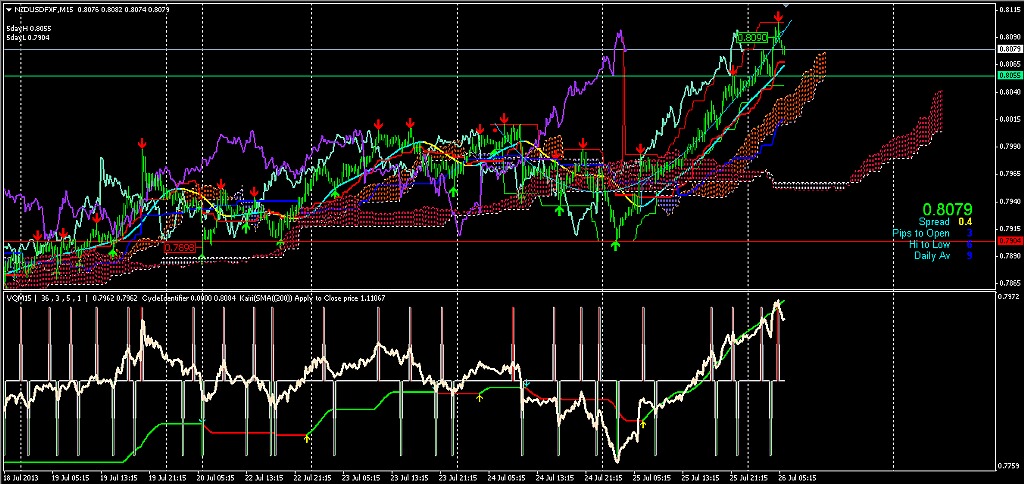The image size is (1024, 484).
Task: Click the 22 Jul 13:15 time label
Action: [x=262, y=477]
